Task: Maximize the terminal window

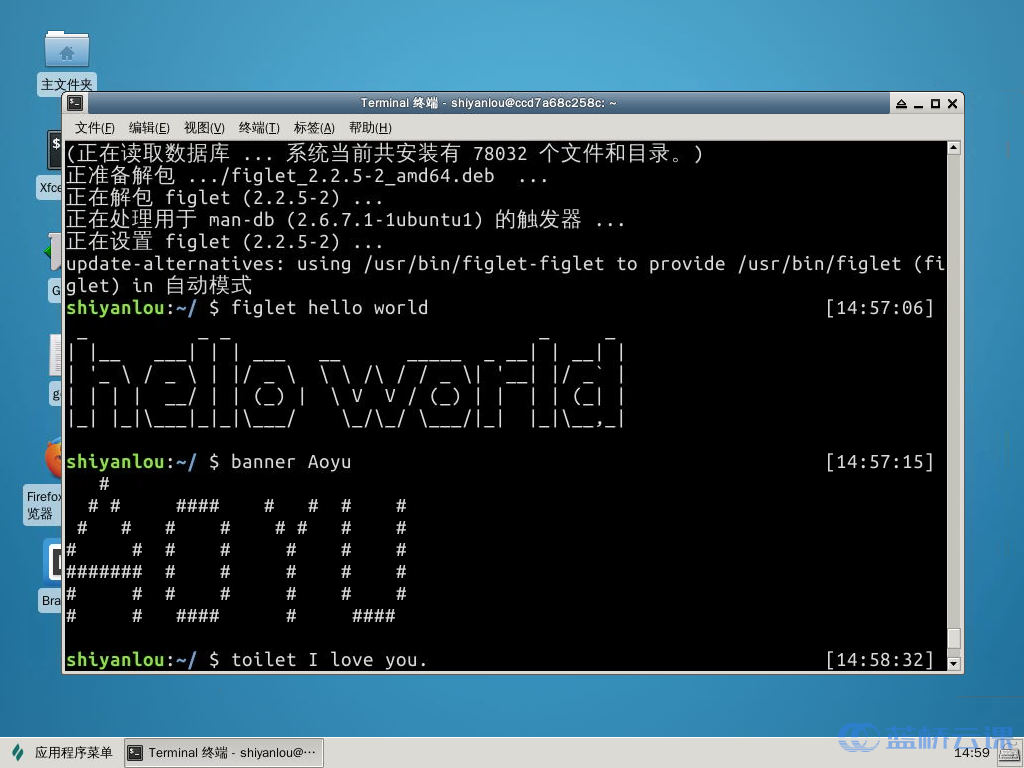Action: pos(935,103)
